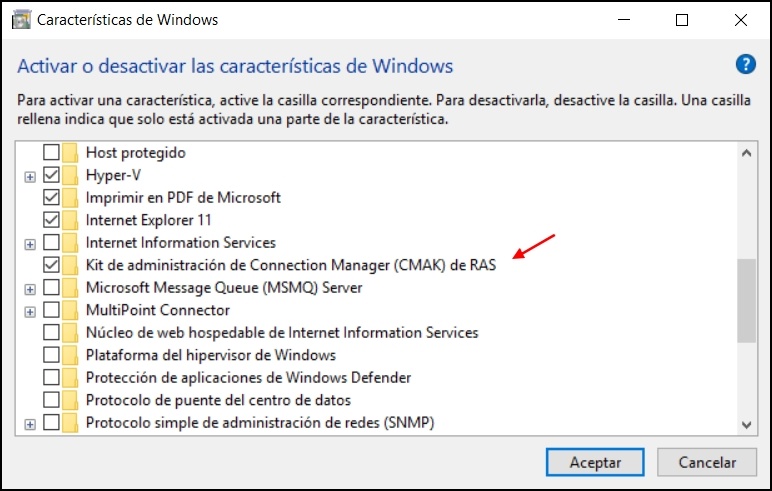Uncheck the CMAK de RAS checkbox
Screen dimensions: 772x491
pos(51,264)
